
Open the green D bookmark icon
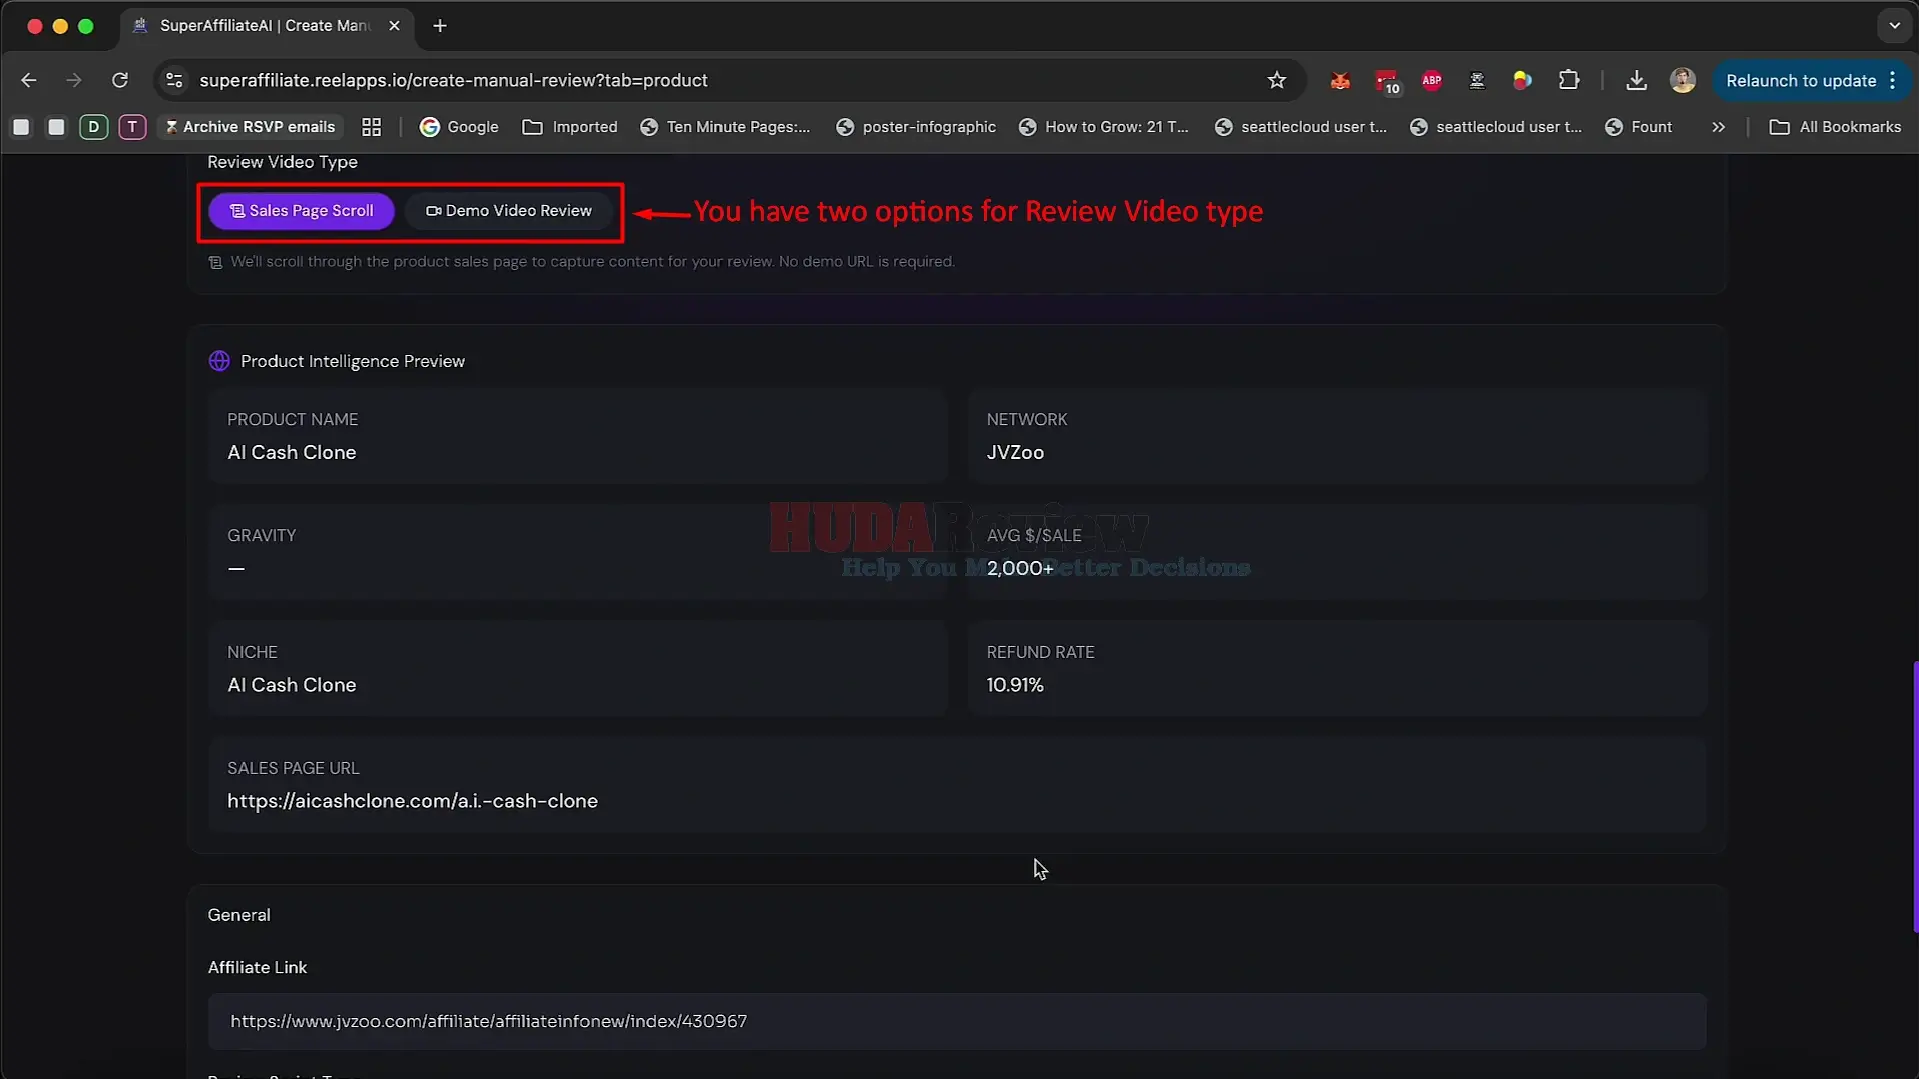tap(93, 127)
